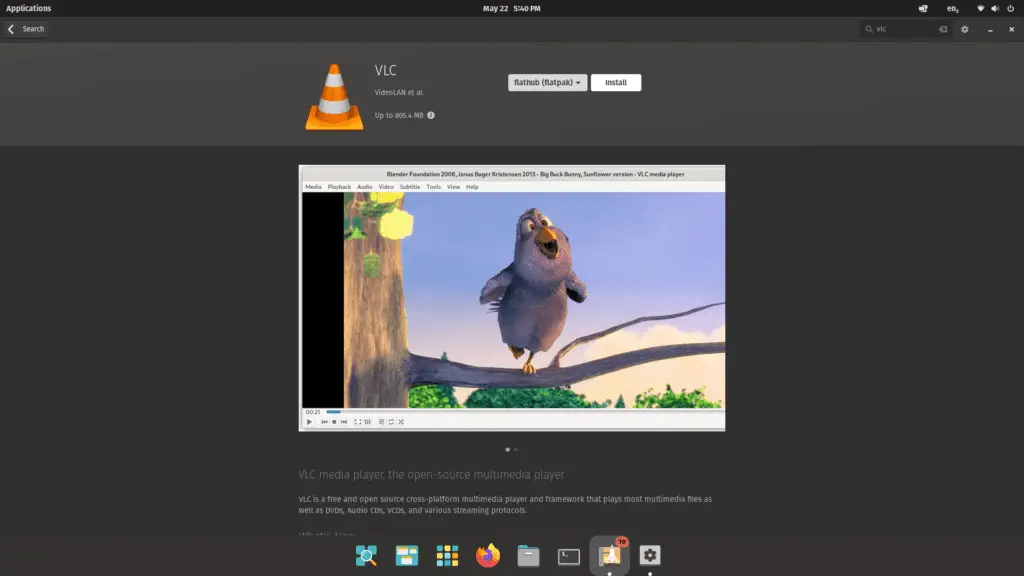Click the VideoLAN et al. developer text
Screen dimensions: 1024x576
399,92
